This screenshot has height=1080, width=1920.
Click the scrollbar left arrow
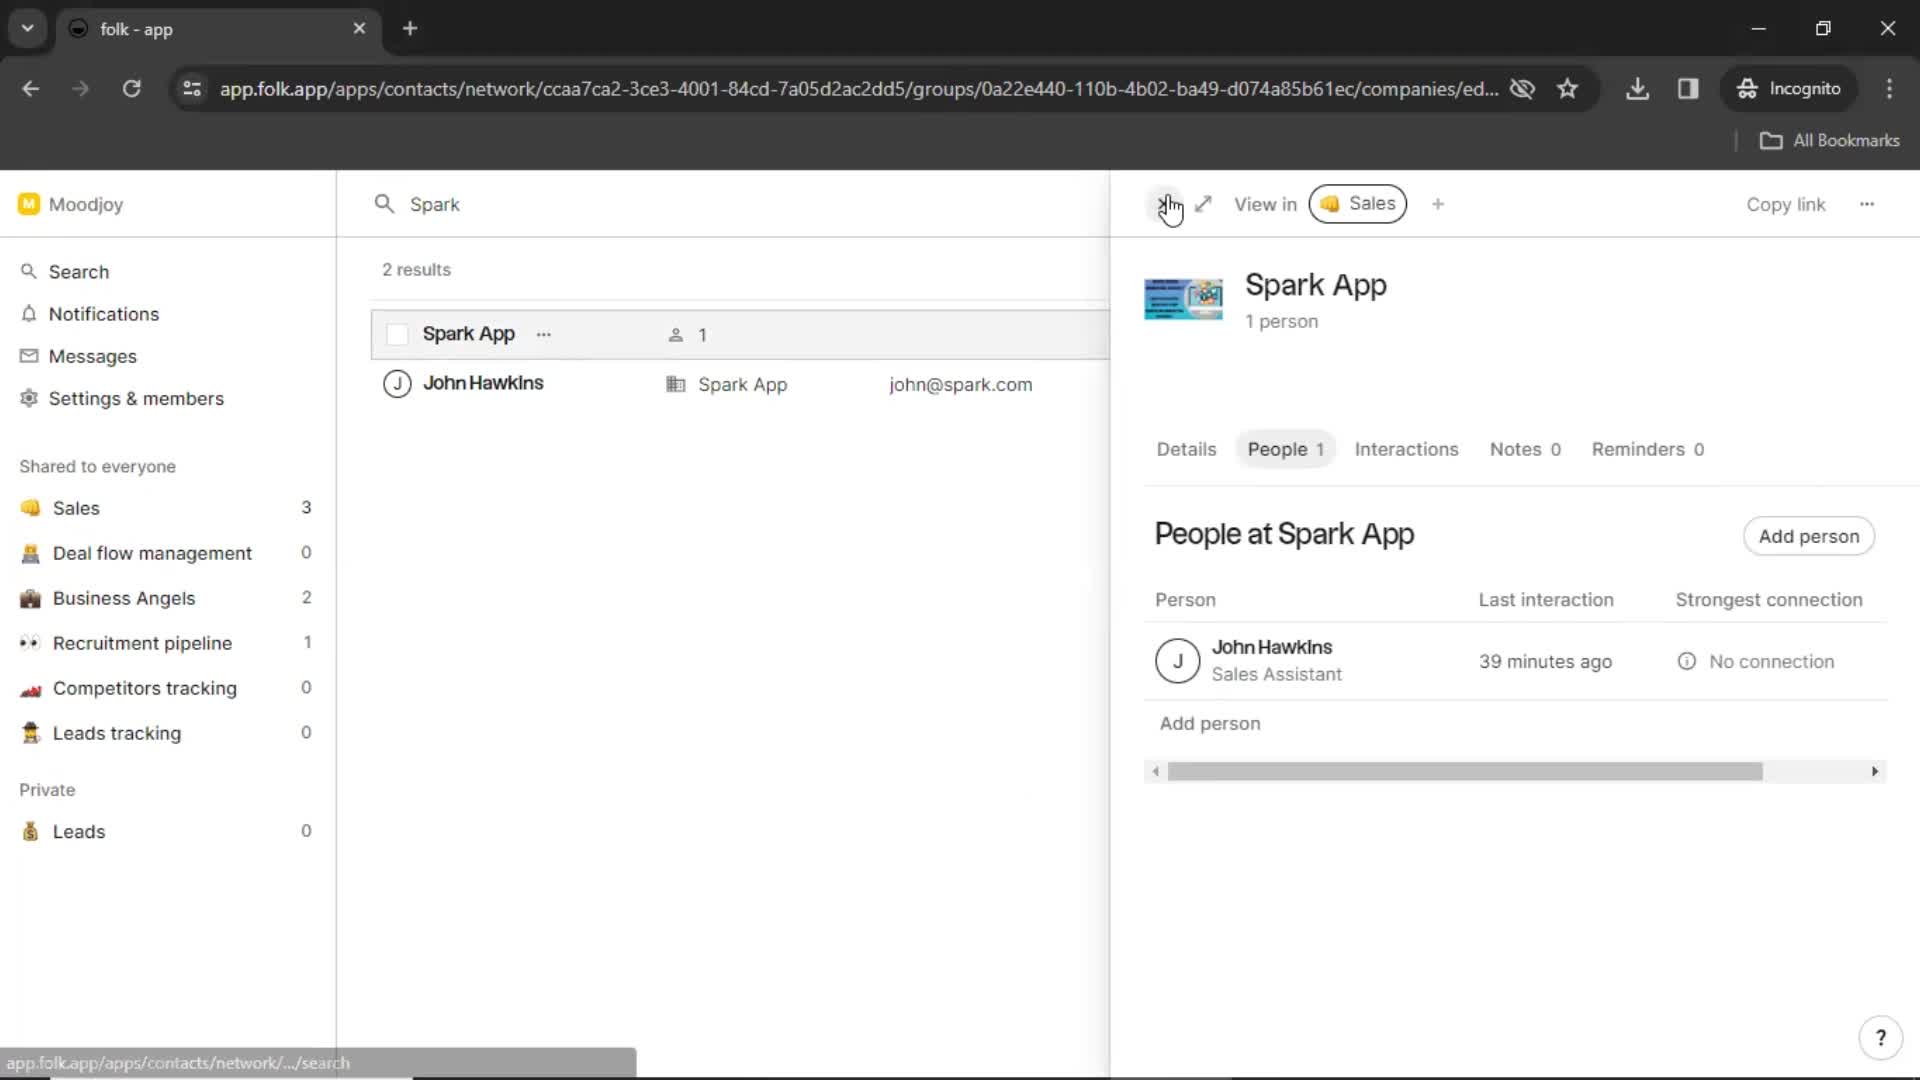(1156, 771)
